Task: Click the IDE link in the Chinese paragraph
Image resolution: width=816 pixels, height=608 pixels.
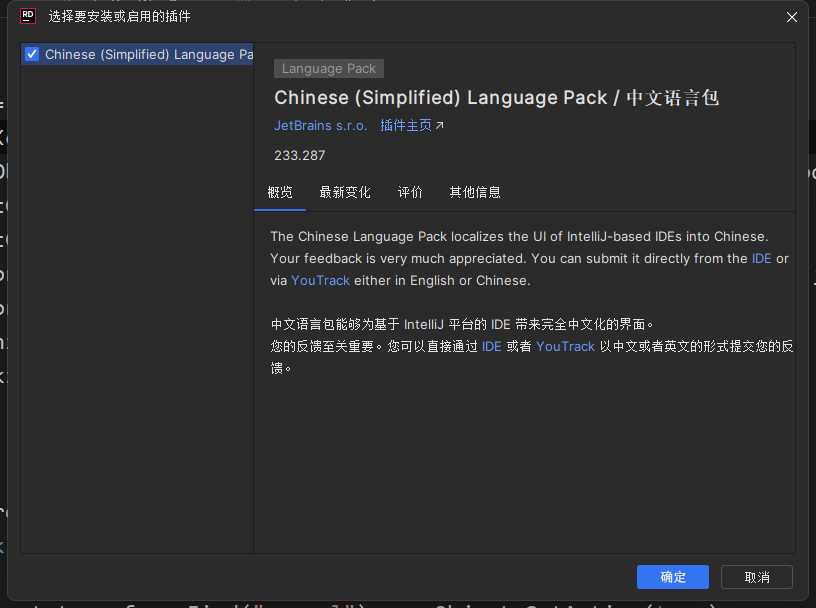Action: click(x=491, y=346)
